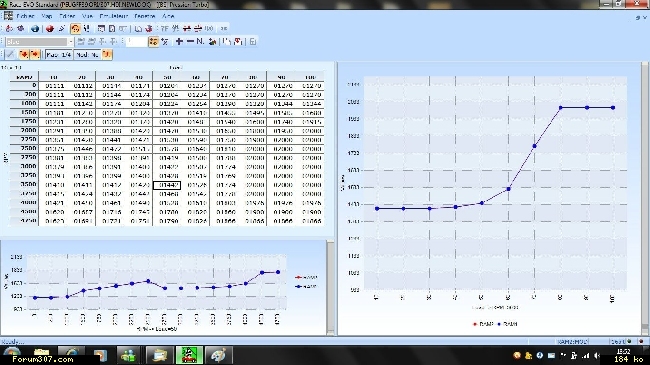Click the white value input field in the second toolbar

tap(136, 41)
